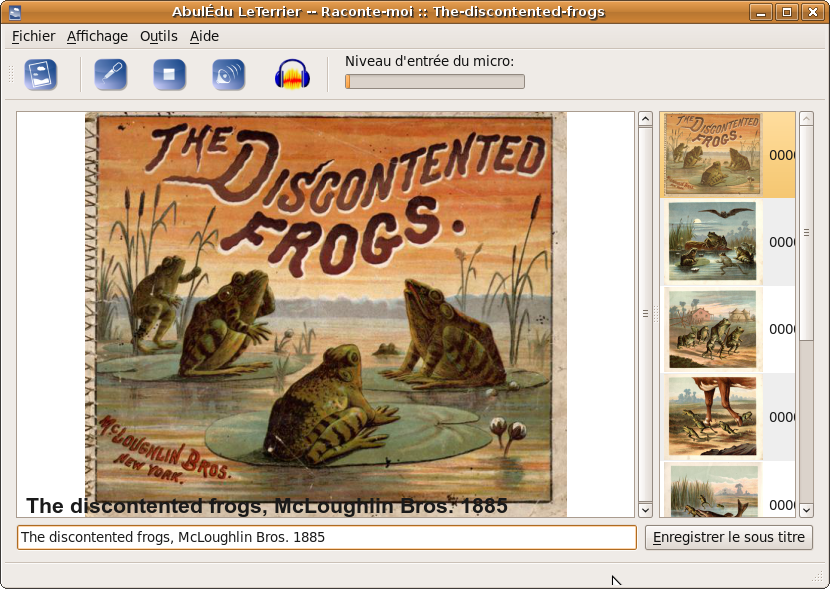
Task: Select the frogs walking near farm thumbnail
Action: pyautogui.click(x=713, y=329)
